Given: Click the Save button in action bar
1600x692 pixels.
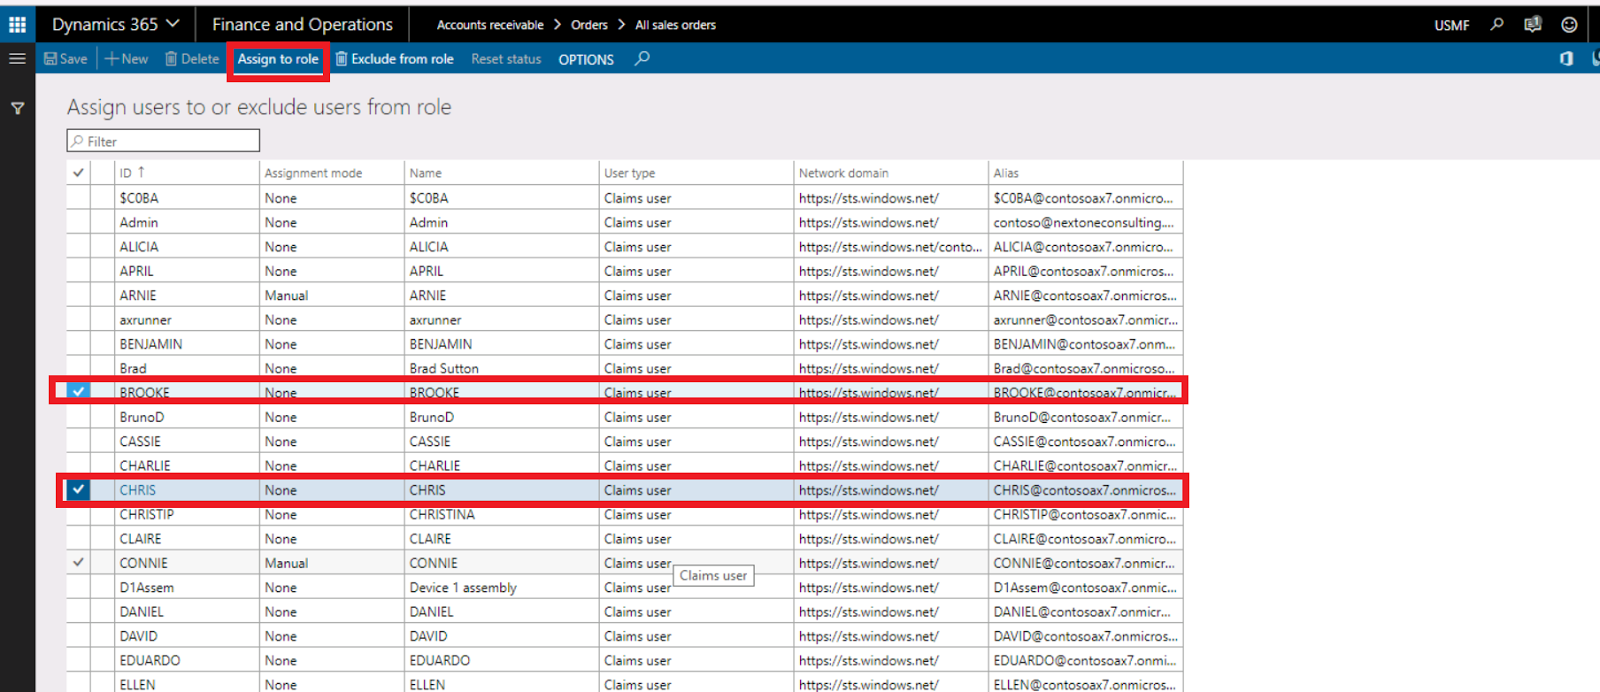Looking at the screenshot, I should (66, 59).
